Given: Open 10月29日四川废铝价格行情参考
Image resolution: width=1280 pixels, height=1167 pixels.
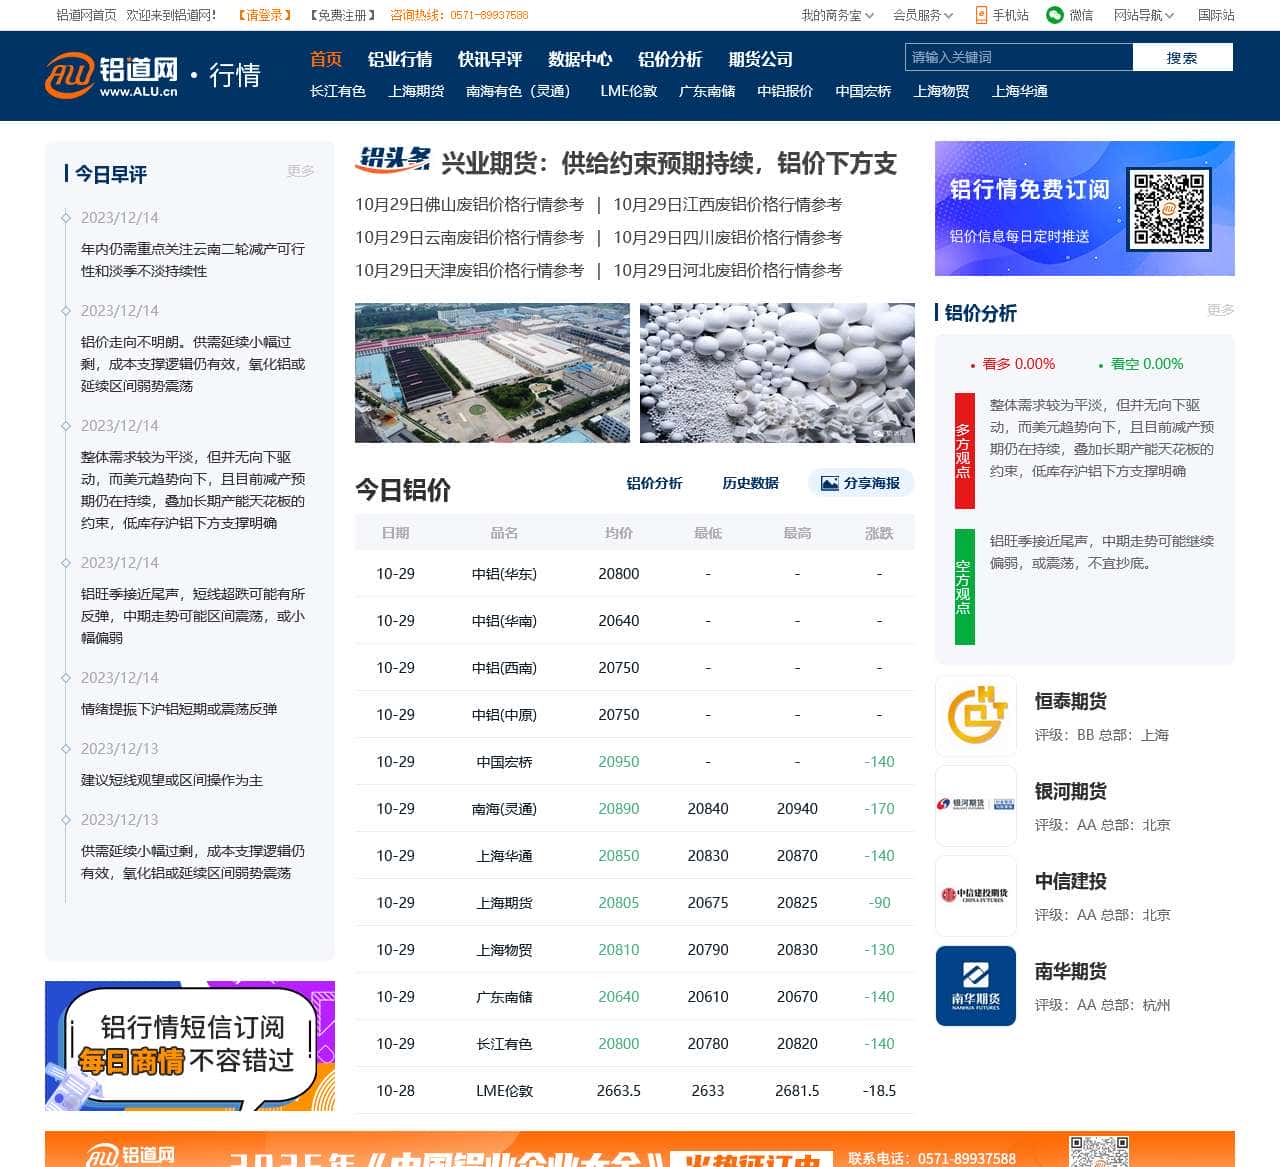Looking at the screenshot, I should (x=727, y=237).
